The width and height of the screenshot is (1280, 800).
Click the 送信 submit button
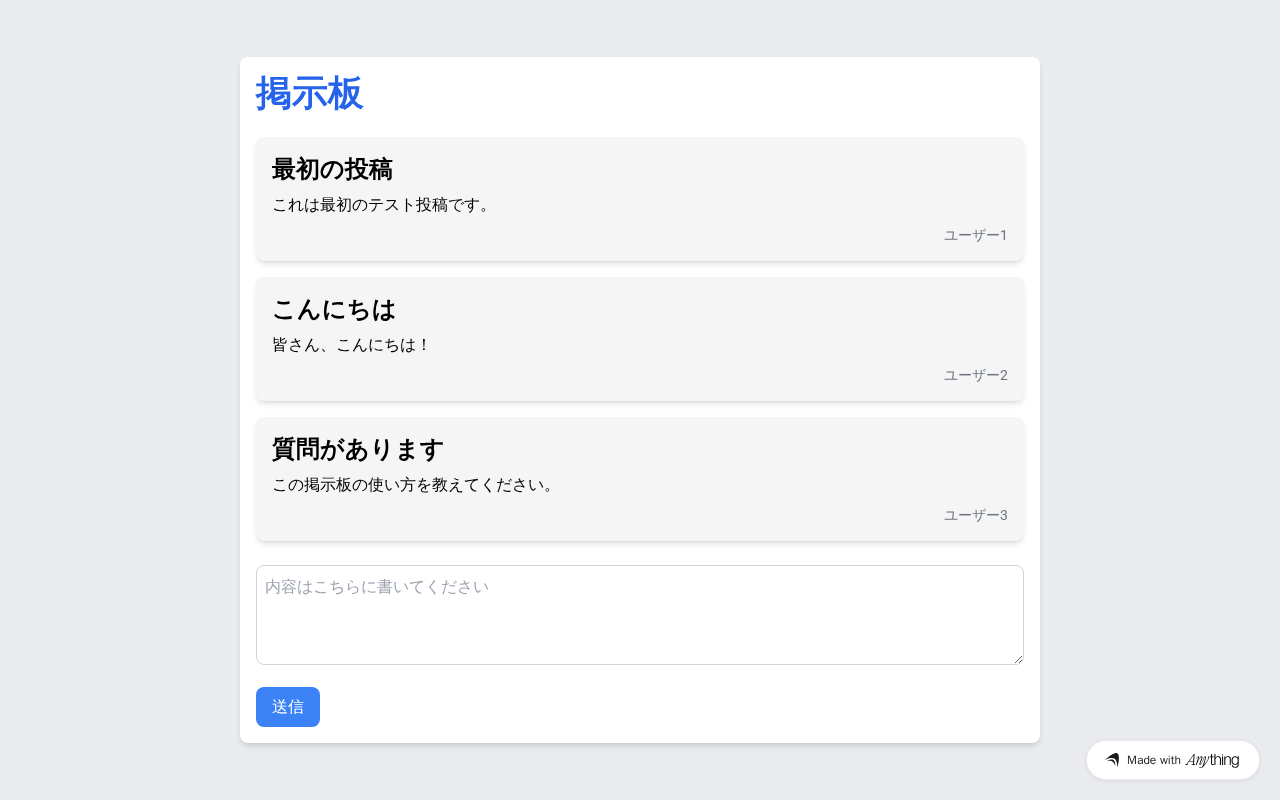[x=288, y=707]
